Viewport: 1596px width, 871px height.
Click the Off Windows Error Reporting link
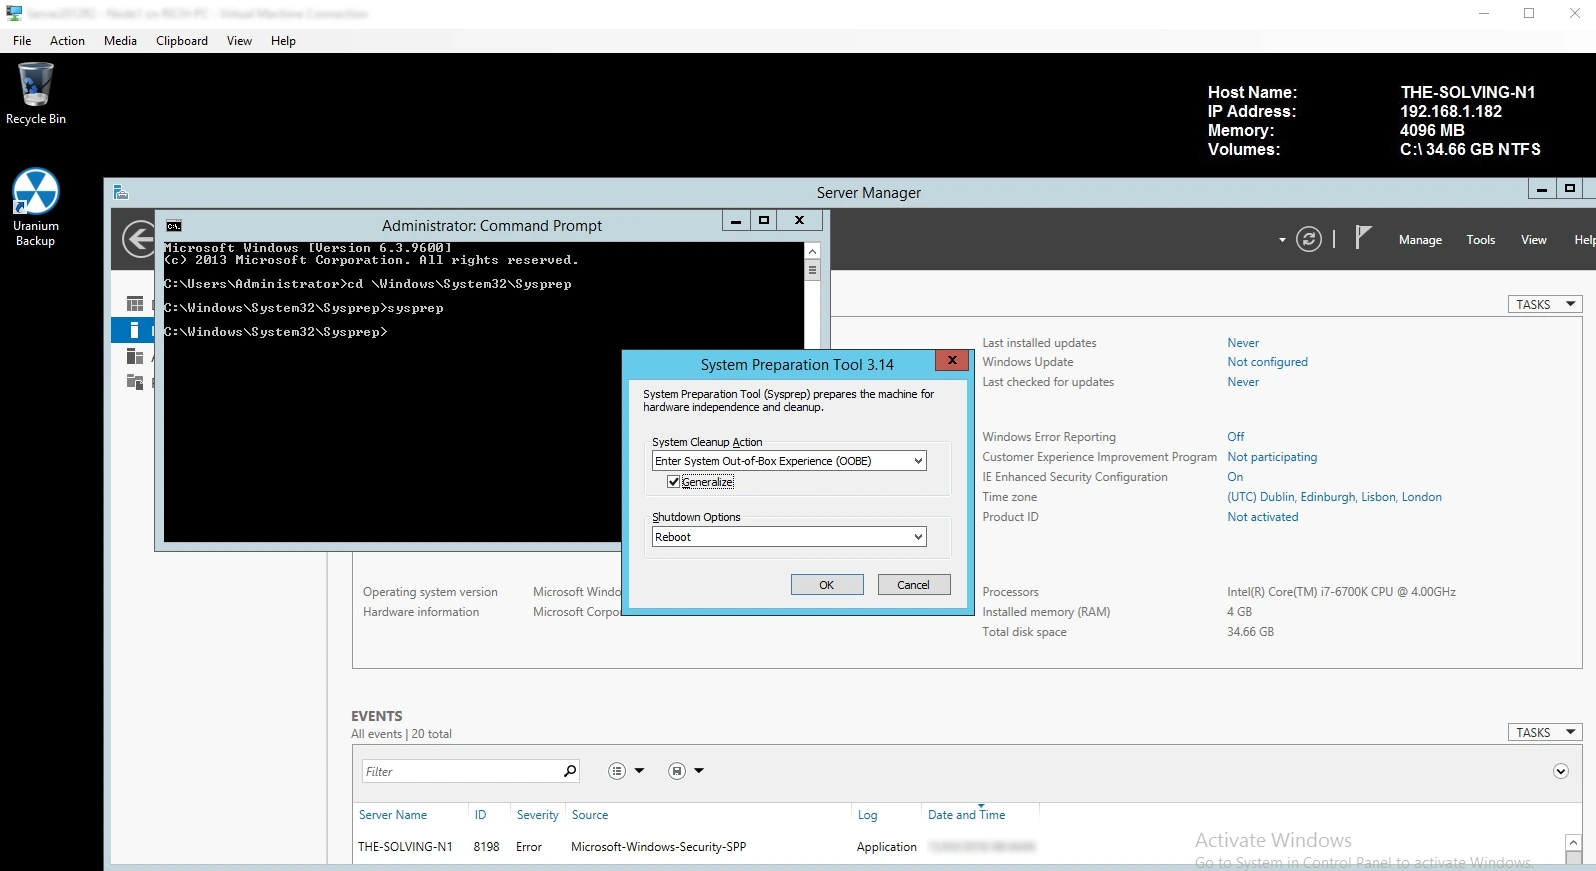(x=1236, y=437)
